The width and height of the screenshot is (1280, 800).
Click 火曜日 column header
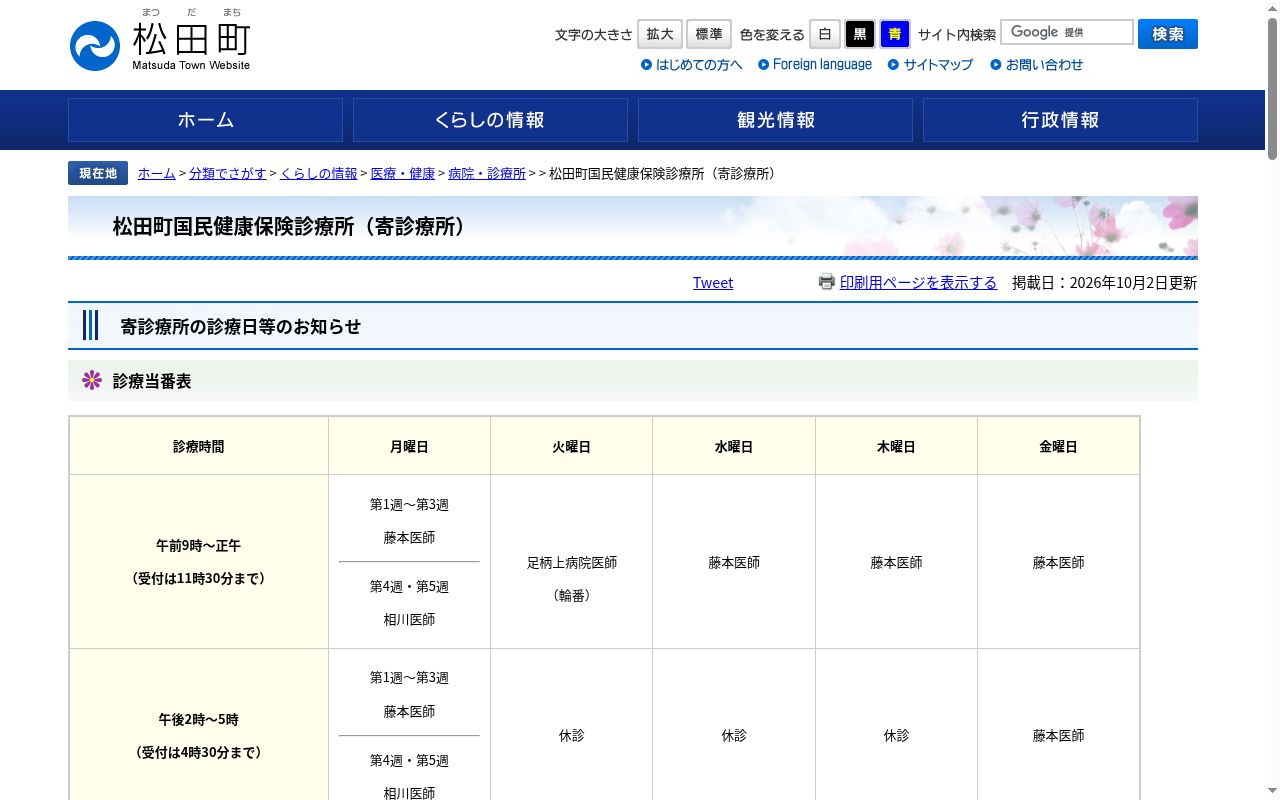[x=571, y=446]
